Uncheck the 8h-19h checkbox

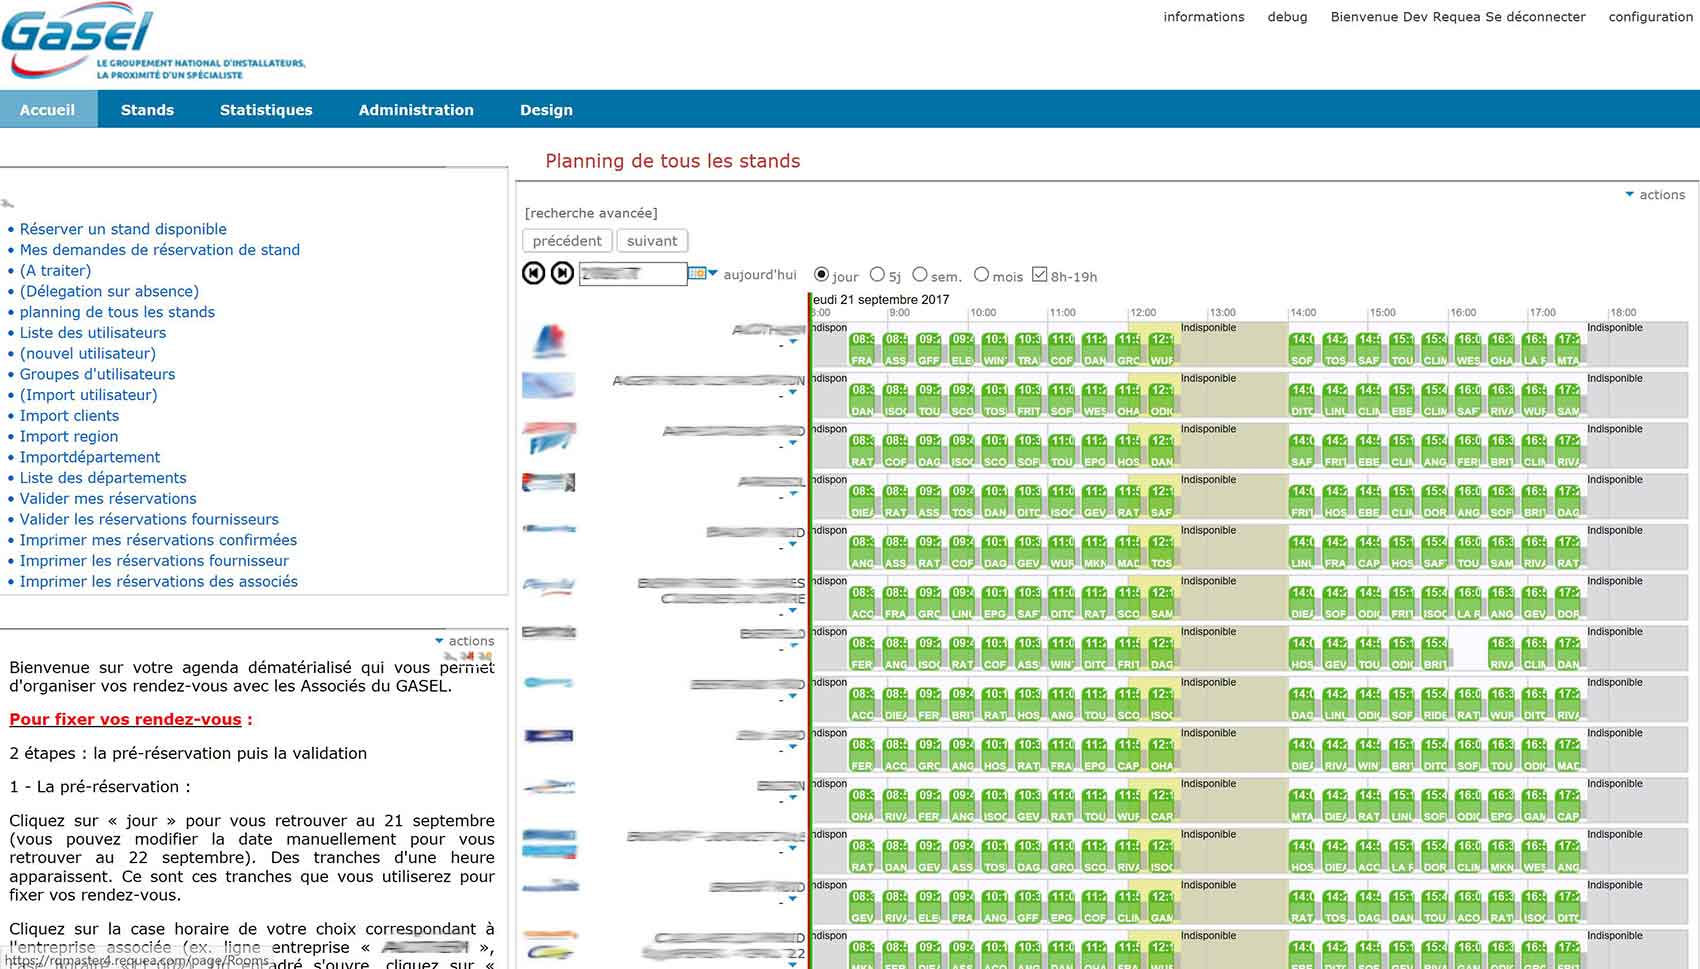(x=1039, y=274)
